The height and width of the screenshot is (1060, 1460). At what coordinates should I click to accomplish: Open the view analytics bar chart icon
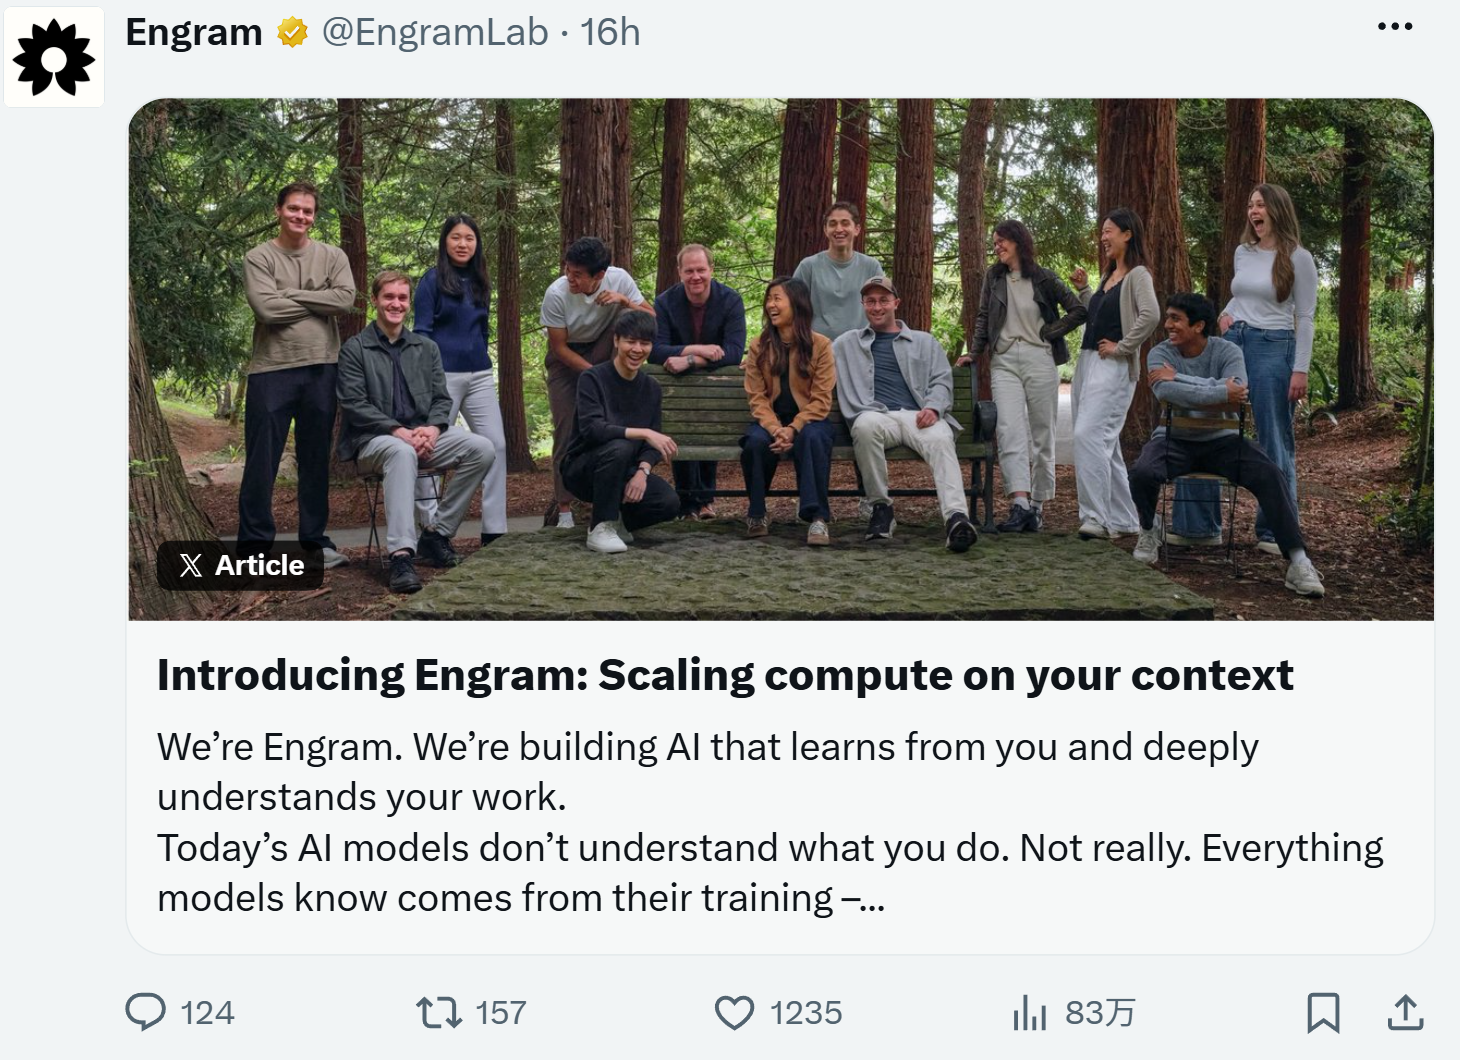pyautogui.click(x=1029, y=1012)
